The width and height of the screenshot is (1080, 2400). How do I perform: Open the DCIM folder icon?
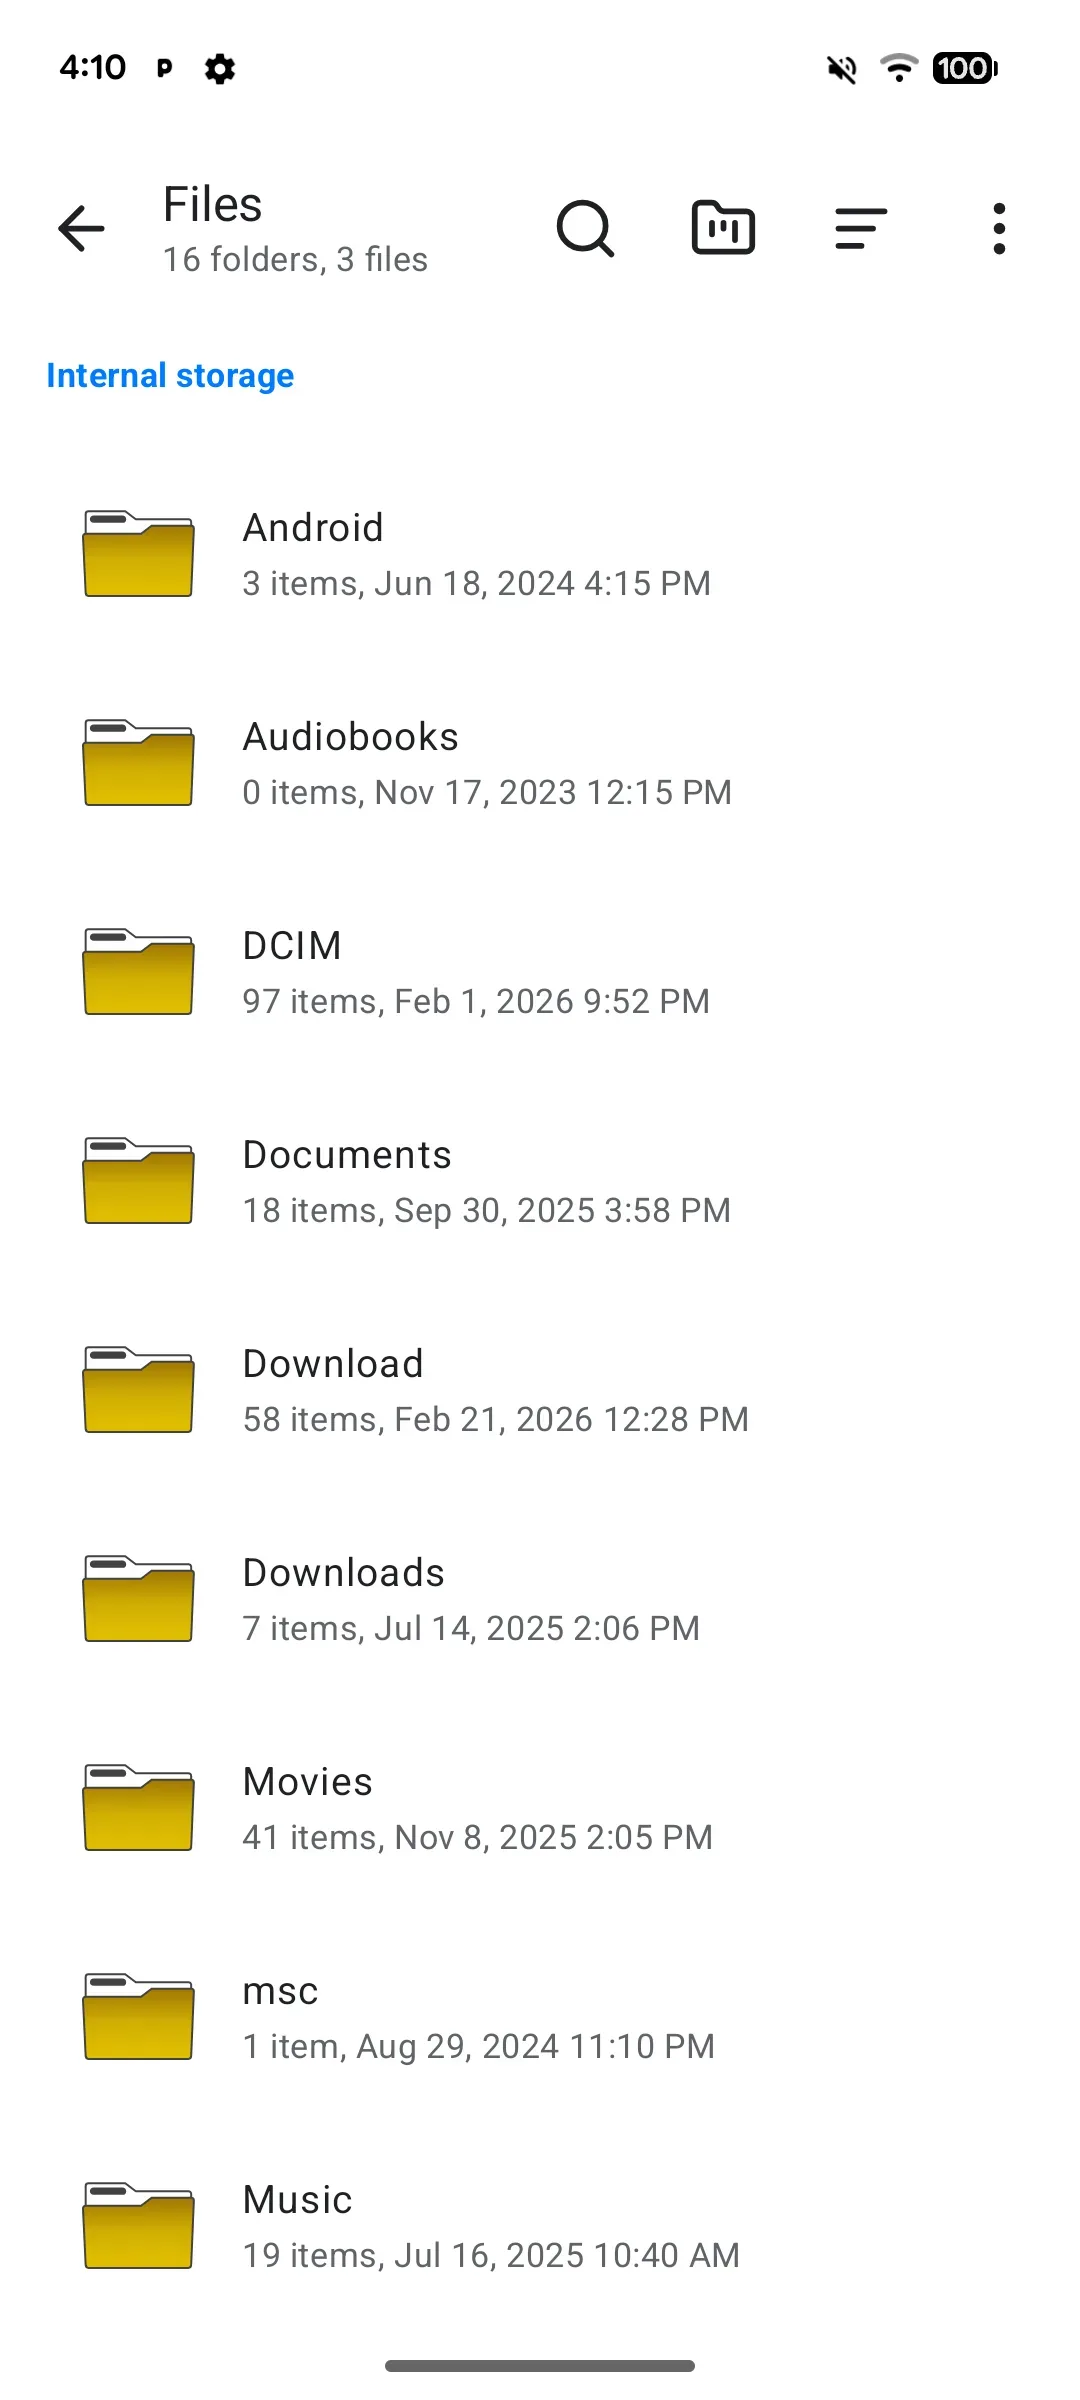[138, 971]
